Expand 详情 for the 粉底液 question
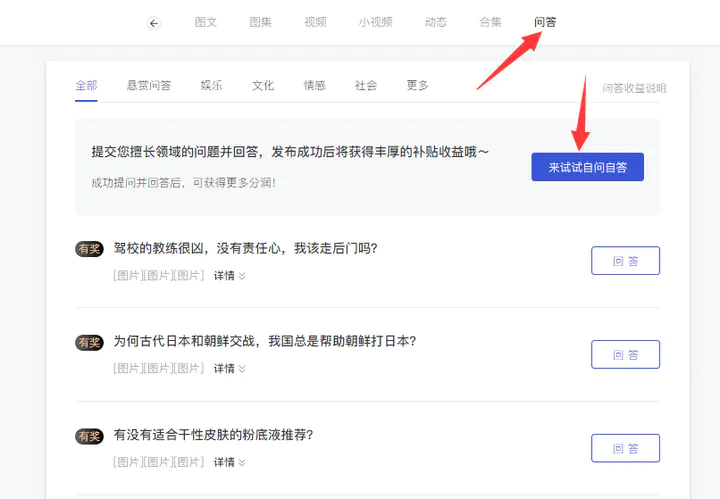Image resolution: width=720 pixels, height=499 pixels. 230,462
